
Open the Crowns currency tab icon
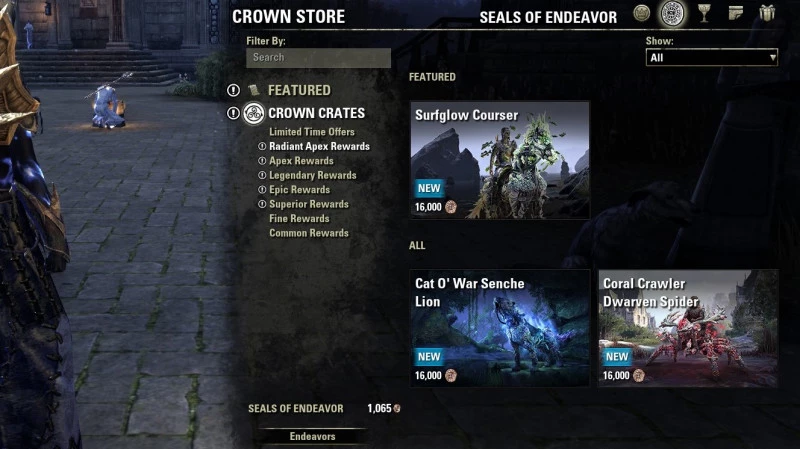point(641,13)
